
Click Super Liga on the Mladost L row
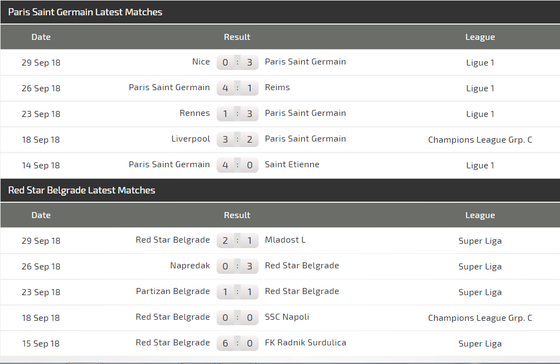click(480, 241)
